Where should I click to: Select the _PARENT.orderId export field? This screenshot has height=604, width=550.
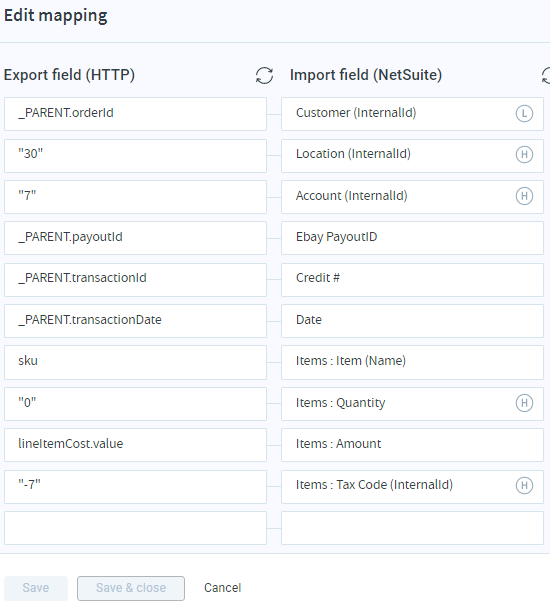click(x=135, y=114)
